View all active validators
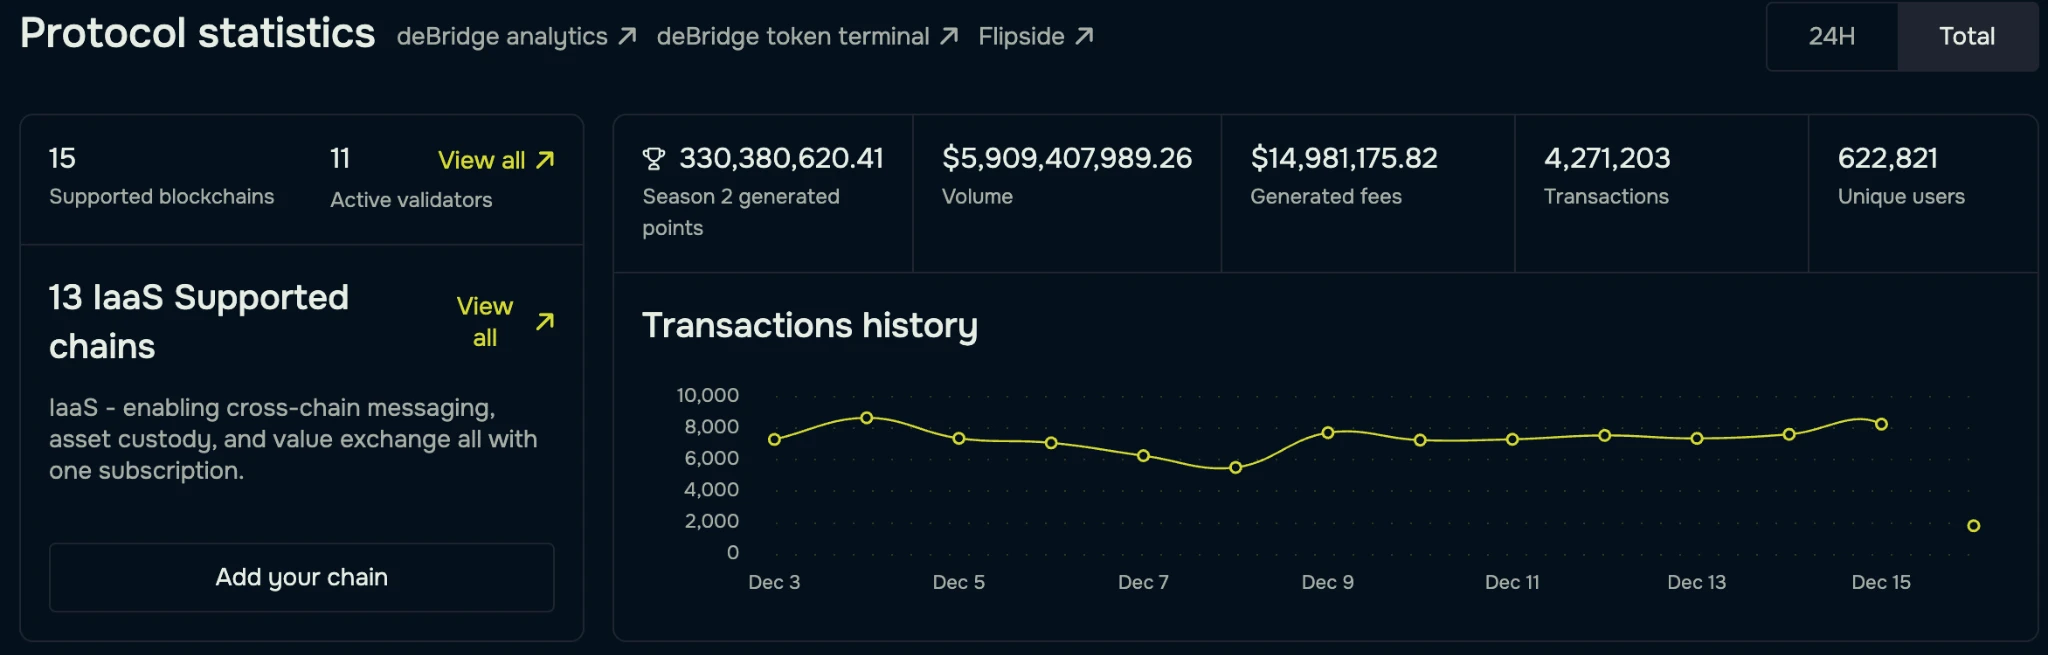Viewport: 2048px width, 655px height. tap(481, 160)
